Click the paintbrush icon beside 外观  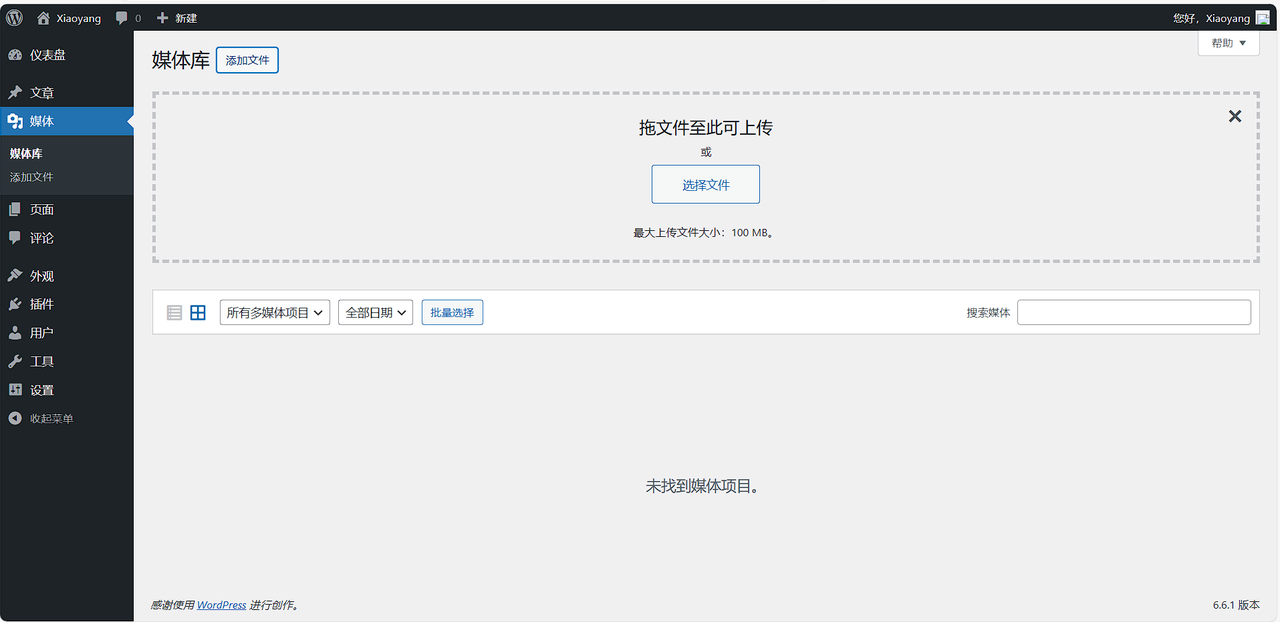tap(15, 276)
